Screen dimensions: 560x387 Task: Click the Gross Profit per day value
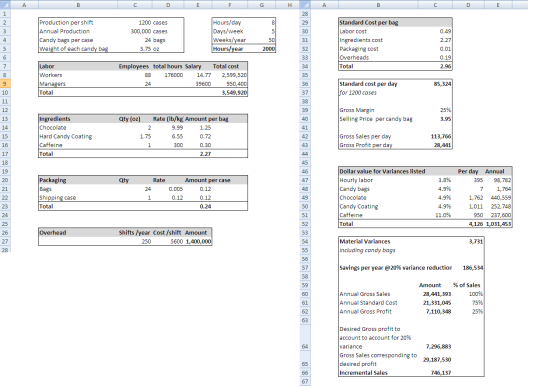tap(435, 145)
